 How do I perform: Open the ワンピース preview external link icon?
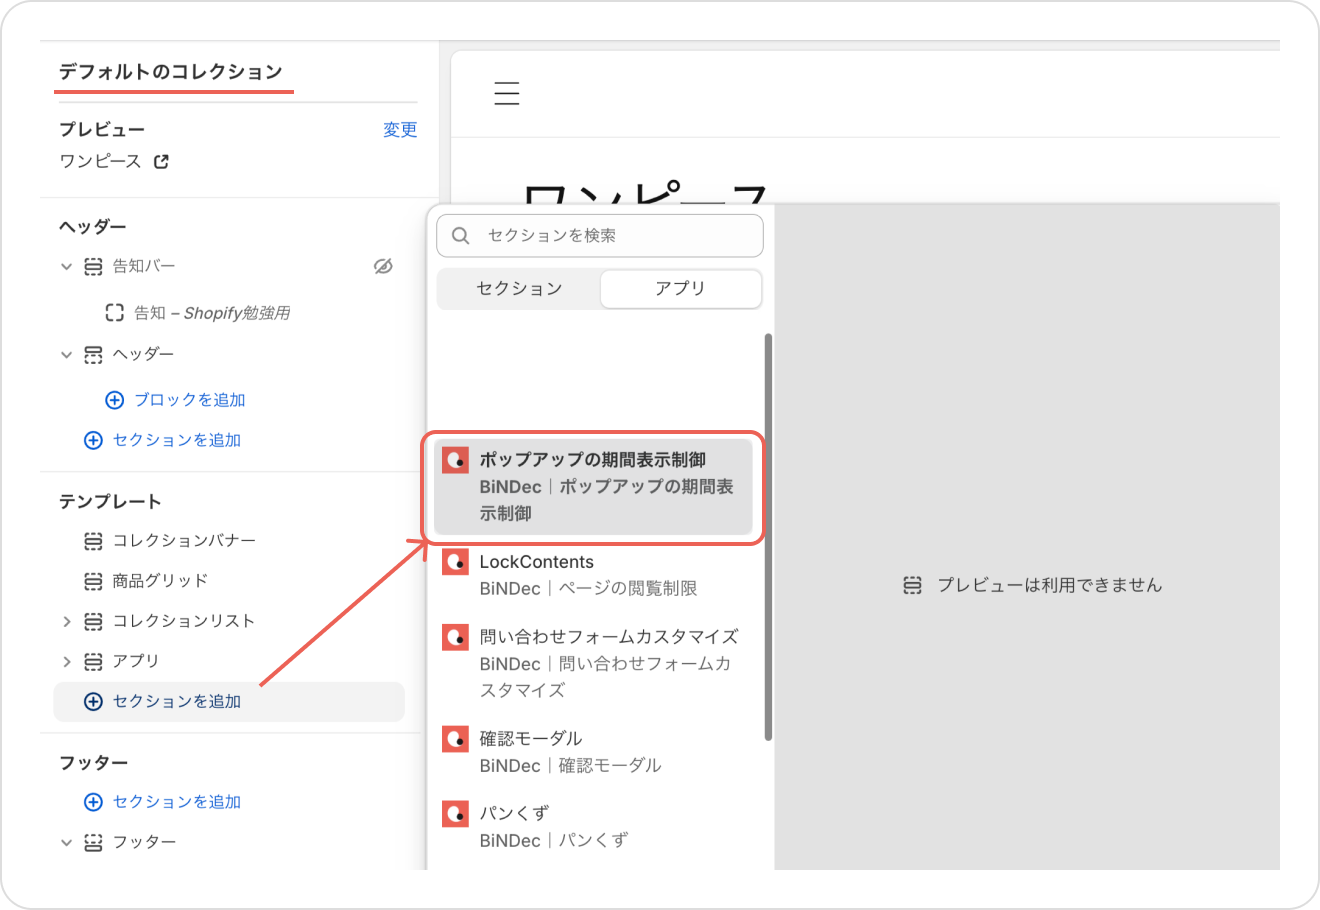click(x=161, y=161)
